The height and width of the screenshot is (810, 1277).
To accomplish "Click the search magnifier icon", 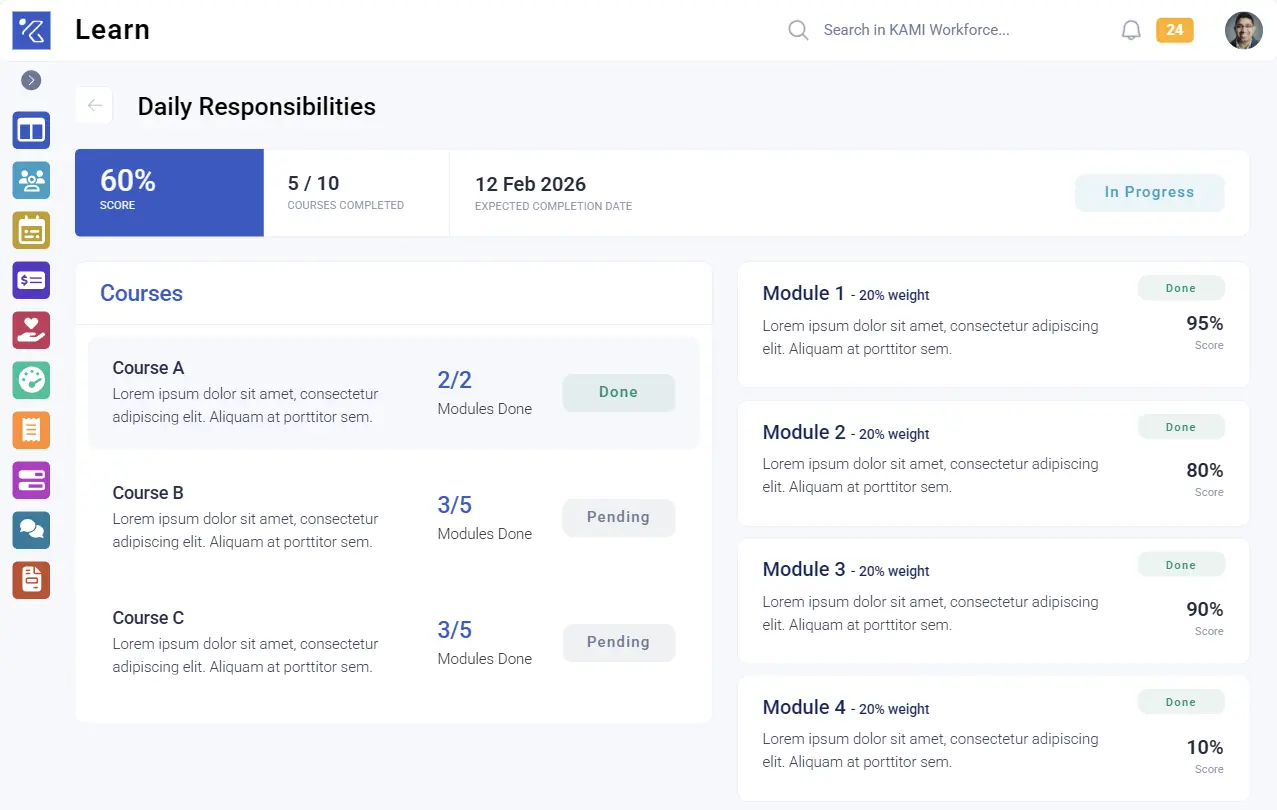I will point(798,30).
